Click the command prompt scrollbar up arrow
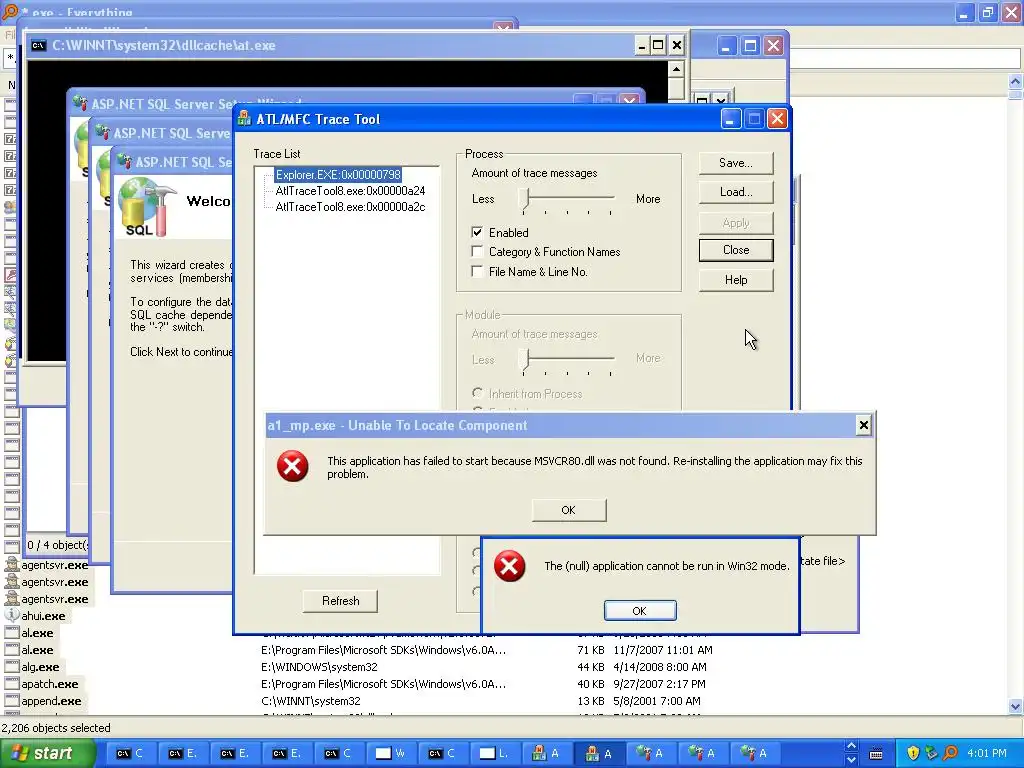1024x768 pixels. (x=677, y=69)
